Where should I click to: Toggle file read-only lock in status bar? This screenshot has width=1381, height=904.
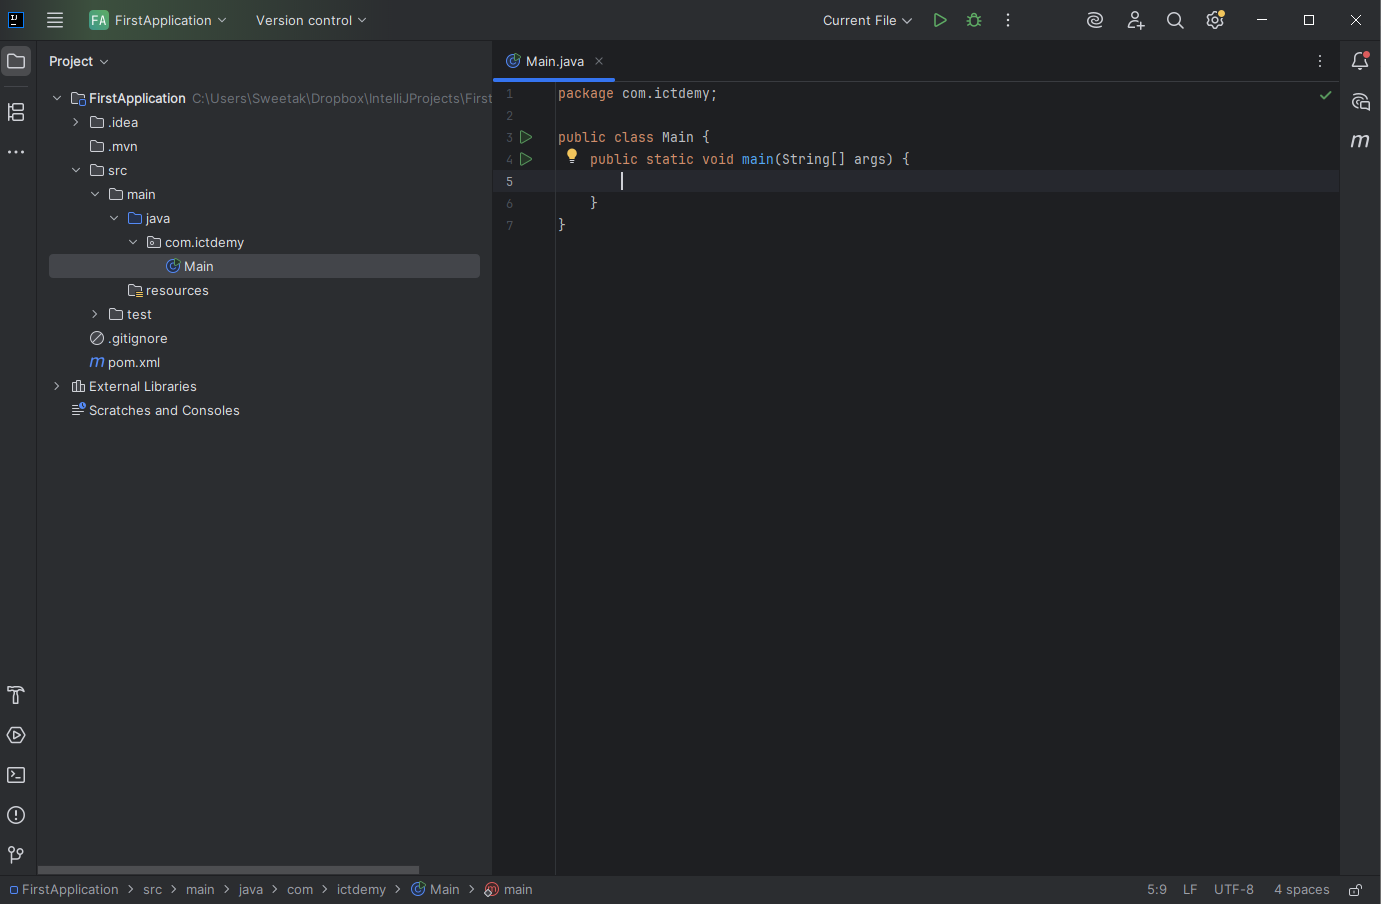[1355, 890]
